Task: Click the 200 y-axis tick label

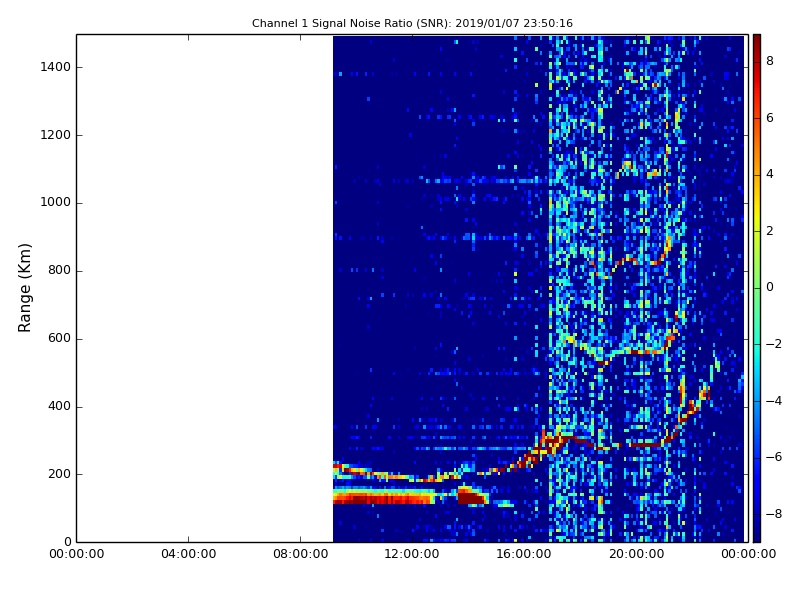Action: [59, 474]
